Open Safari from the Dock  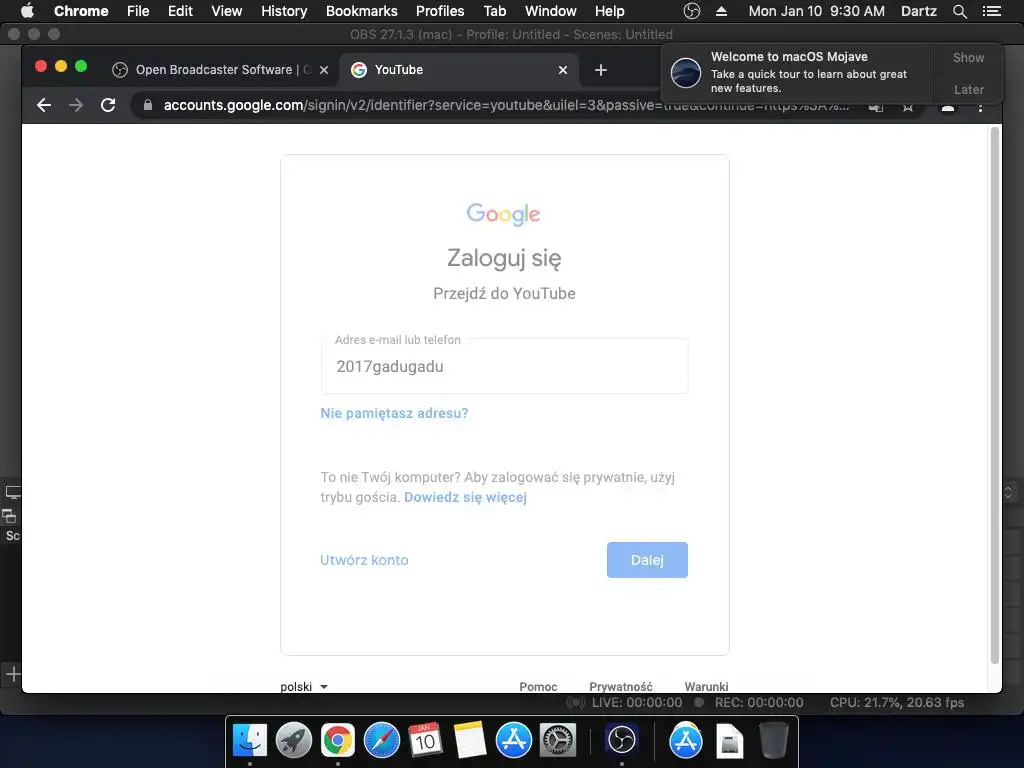[x=381, y=740]
